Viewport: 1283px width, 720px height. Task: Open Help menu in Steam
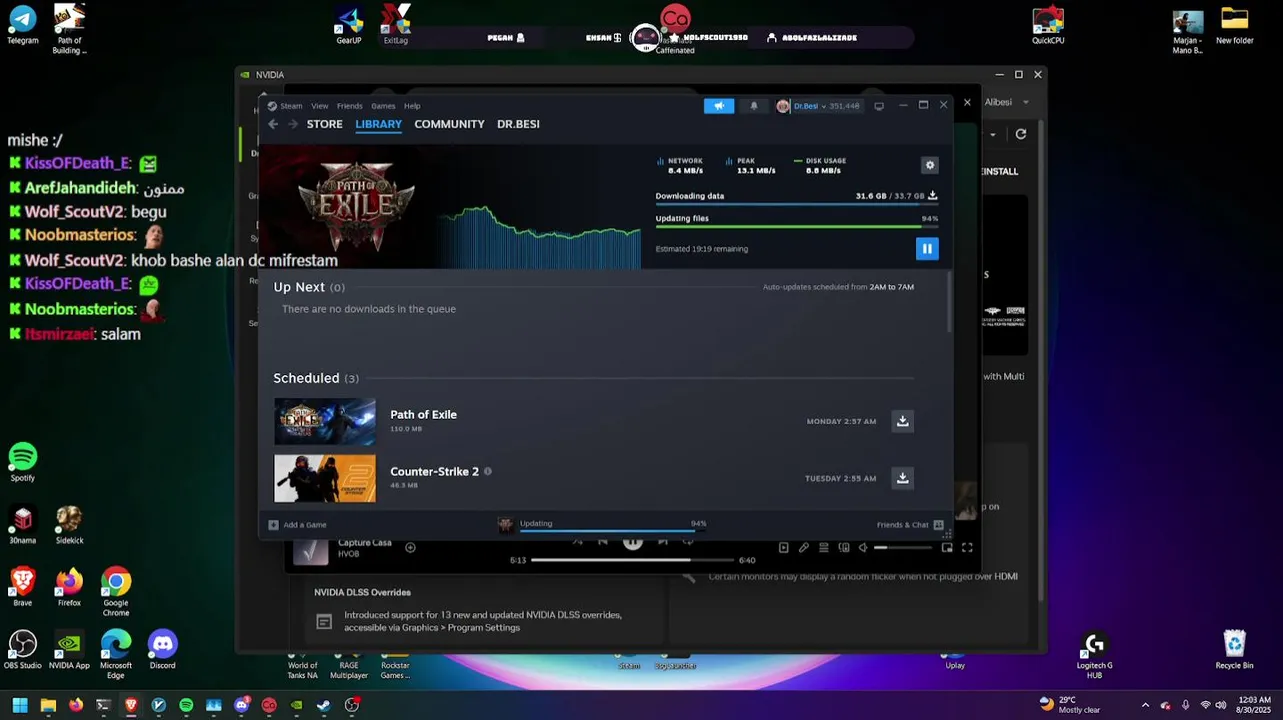[x=412, y=106]
